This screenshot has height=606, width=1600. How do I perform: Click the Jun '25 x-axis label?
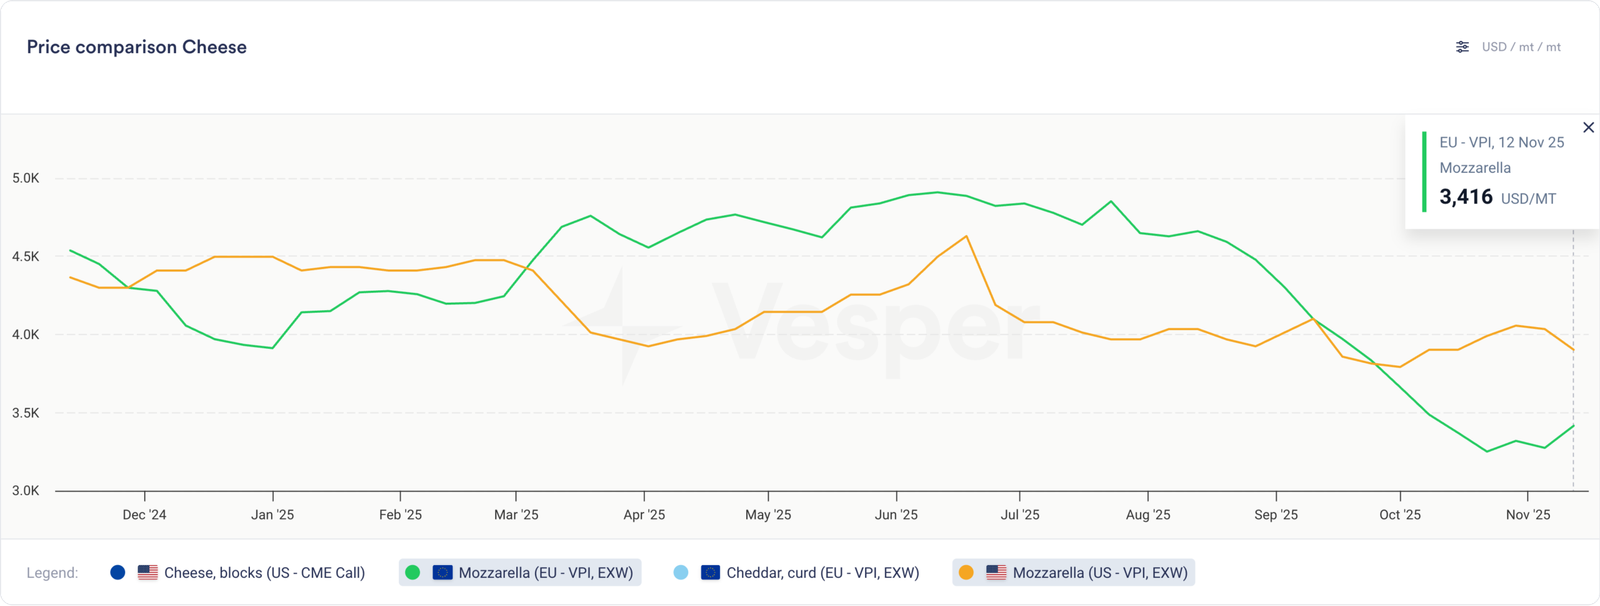[896, 515]
